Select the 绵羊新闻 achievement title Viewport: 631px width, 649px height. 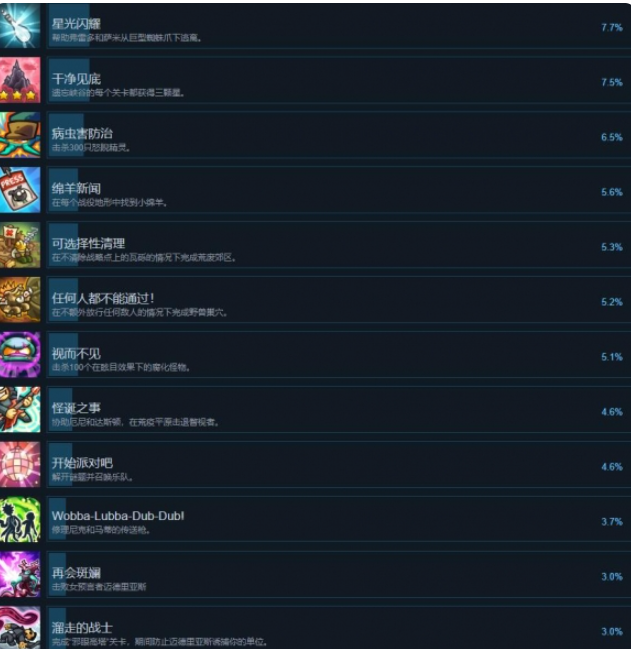(76, 188)
